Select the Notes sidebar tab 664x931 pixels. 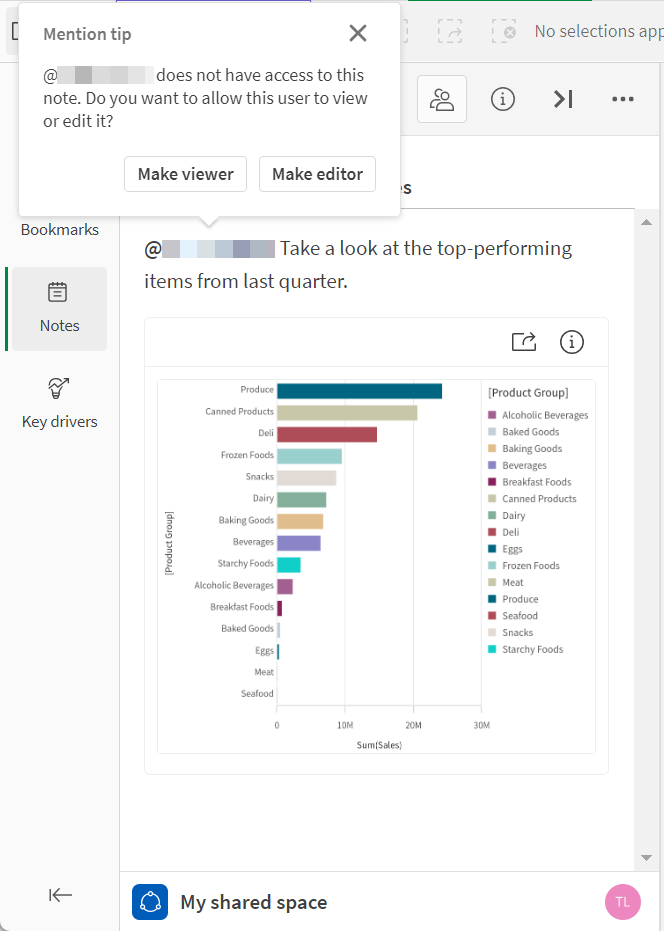click(59, 309)
